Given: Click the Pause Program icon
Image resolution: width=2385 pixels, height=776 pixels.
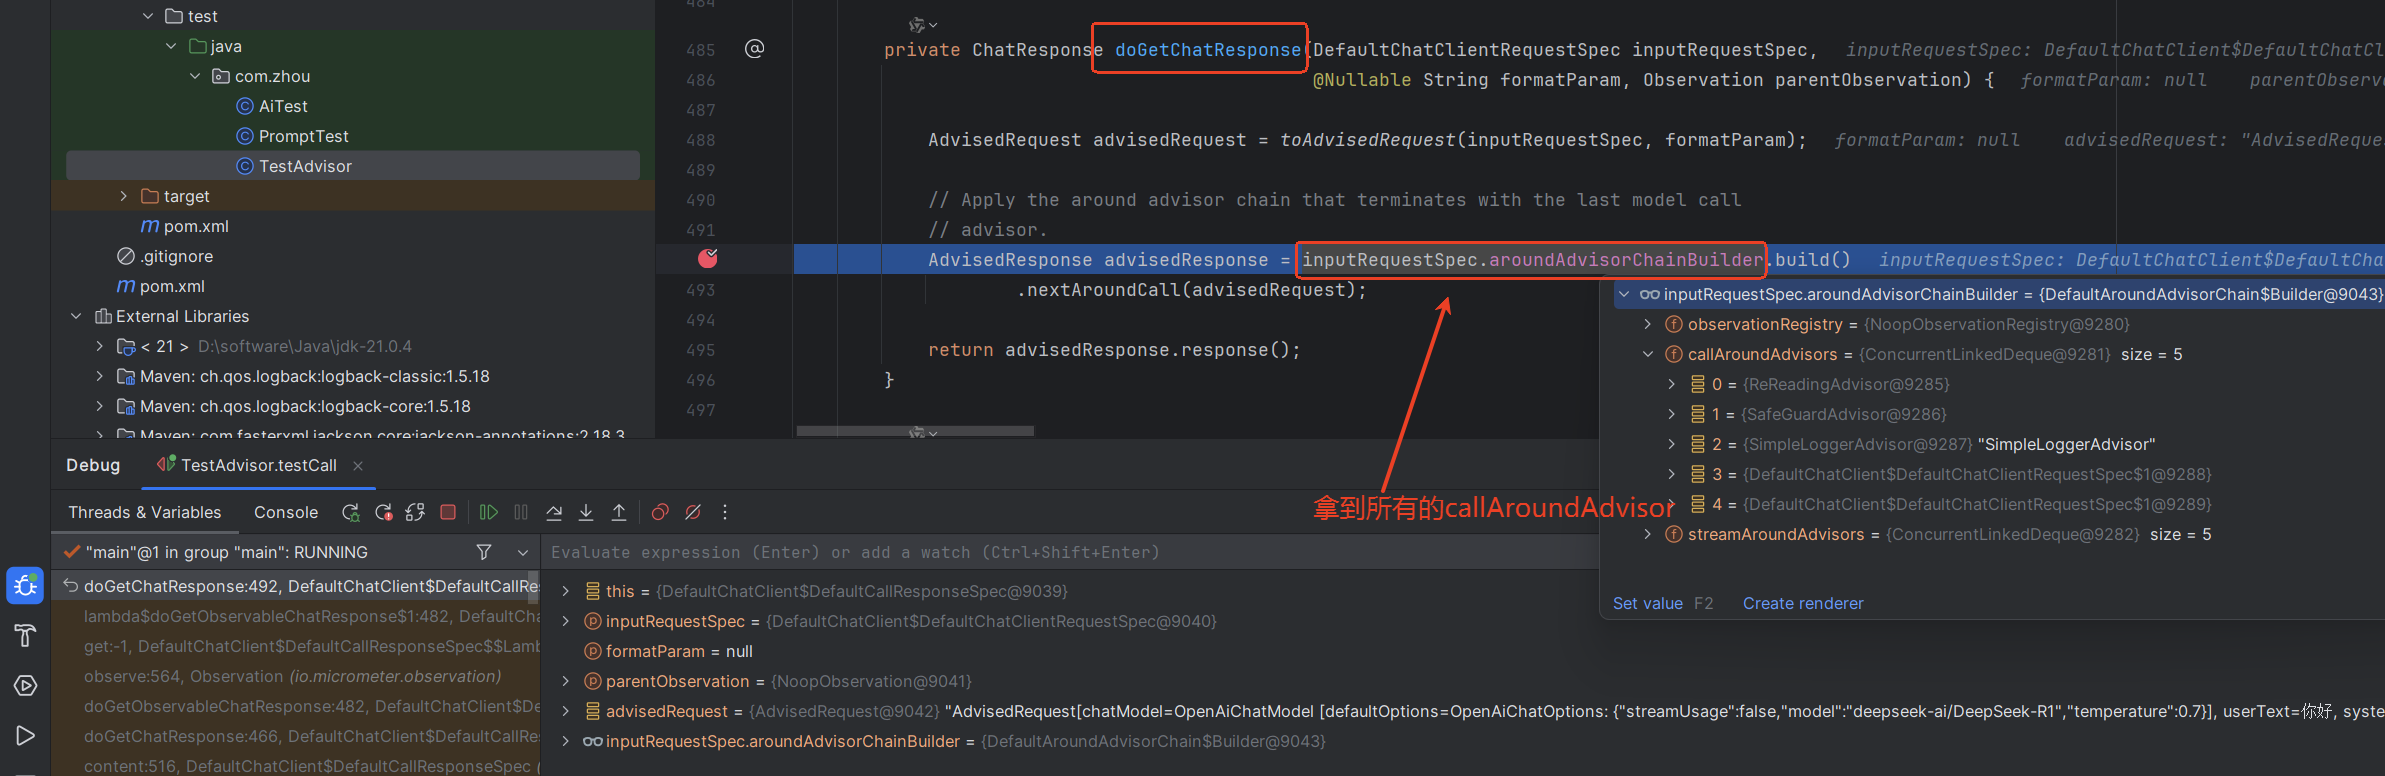Looking at the screenshot, I should click(521, 512).
